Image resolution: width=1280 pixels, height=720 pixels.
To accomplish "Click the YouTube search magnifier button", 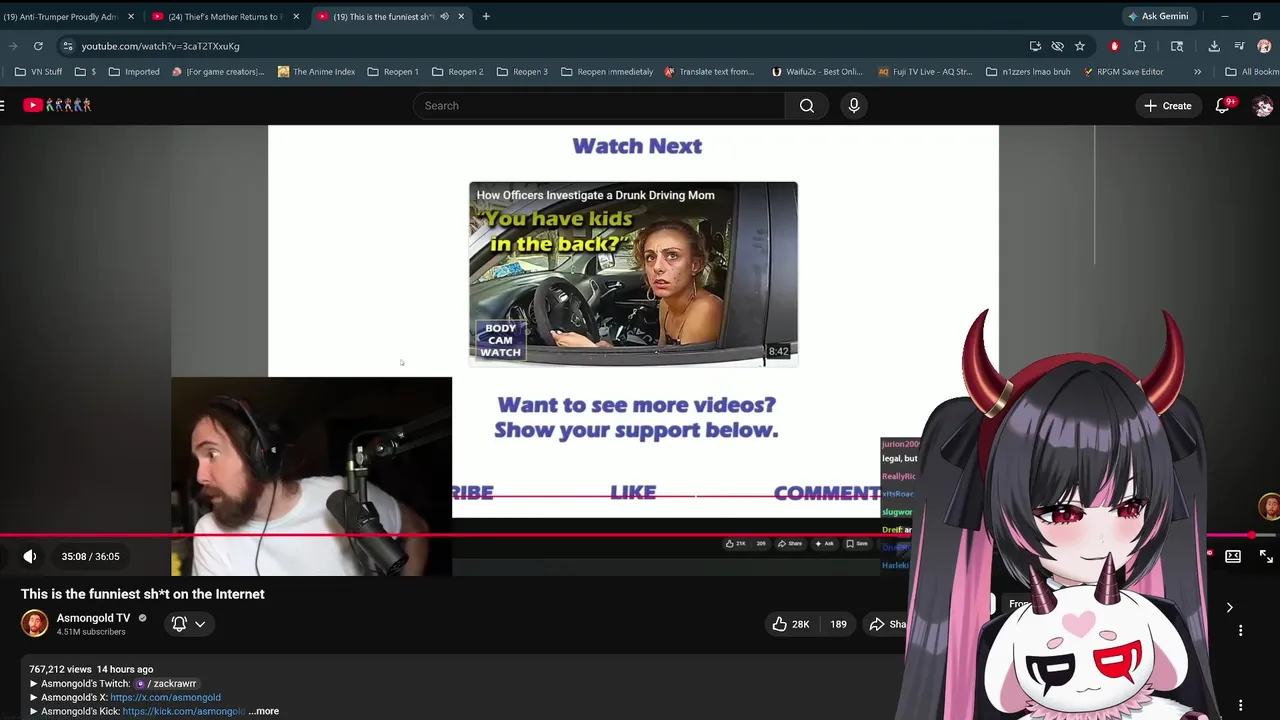I will tap(807, 105).
